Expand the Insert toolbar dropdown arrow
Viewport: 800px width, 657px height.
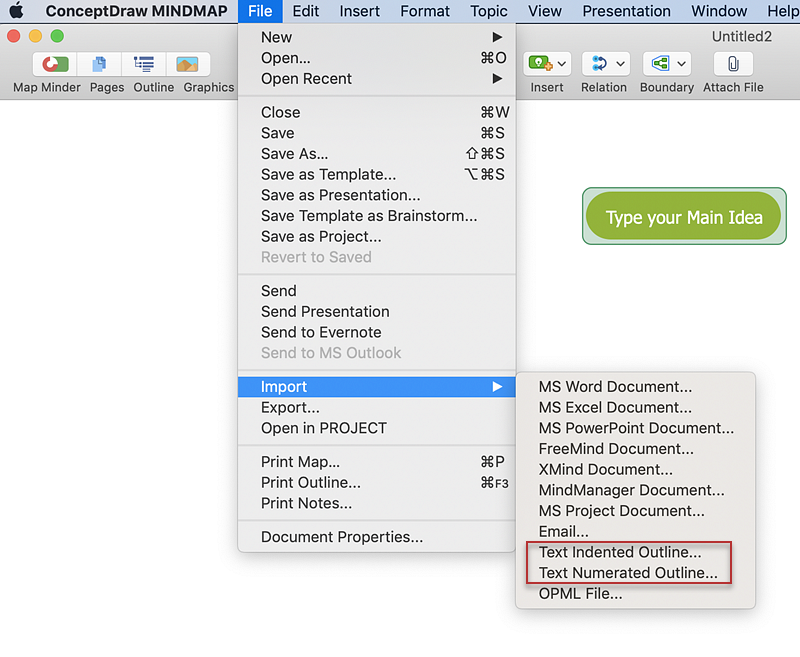[x=562, y=64]
